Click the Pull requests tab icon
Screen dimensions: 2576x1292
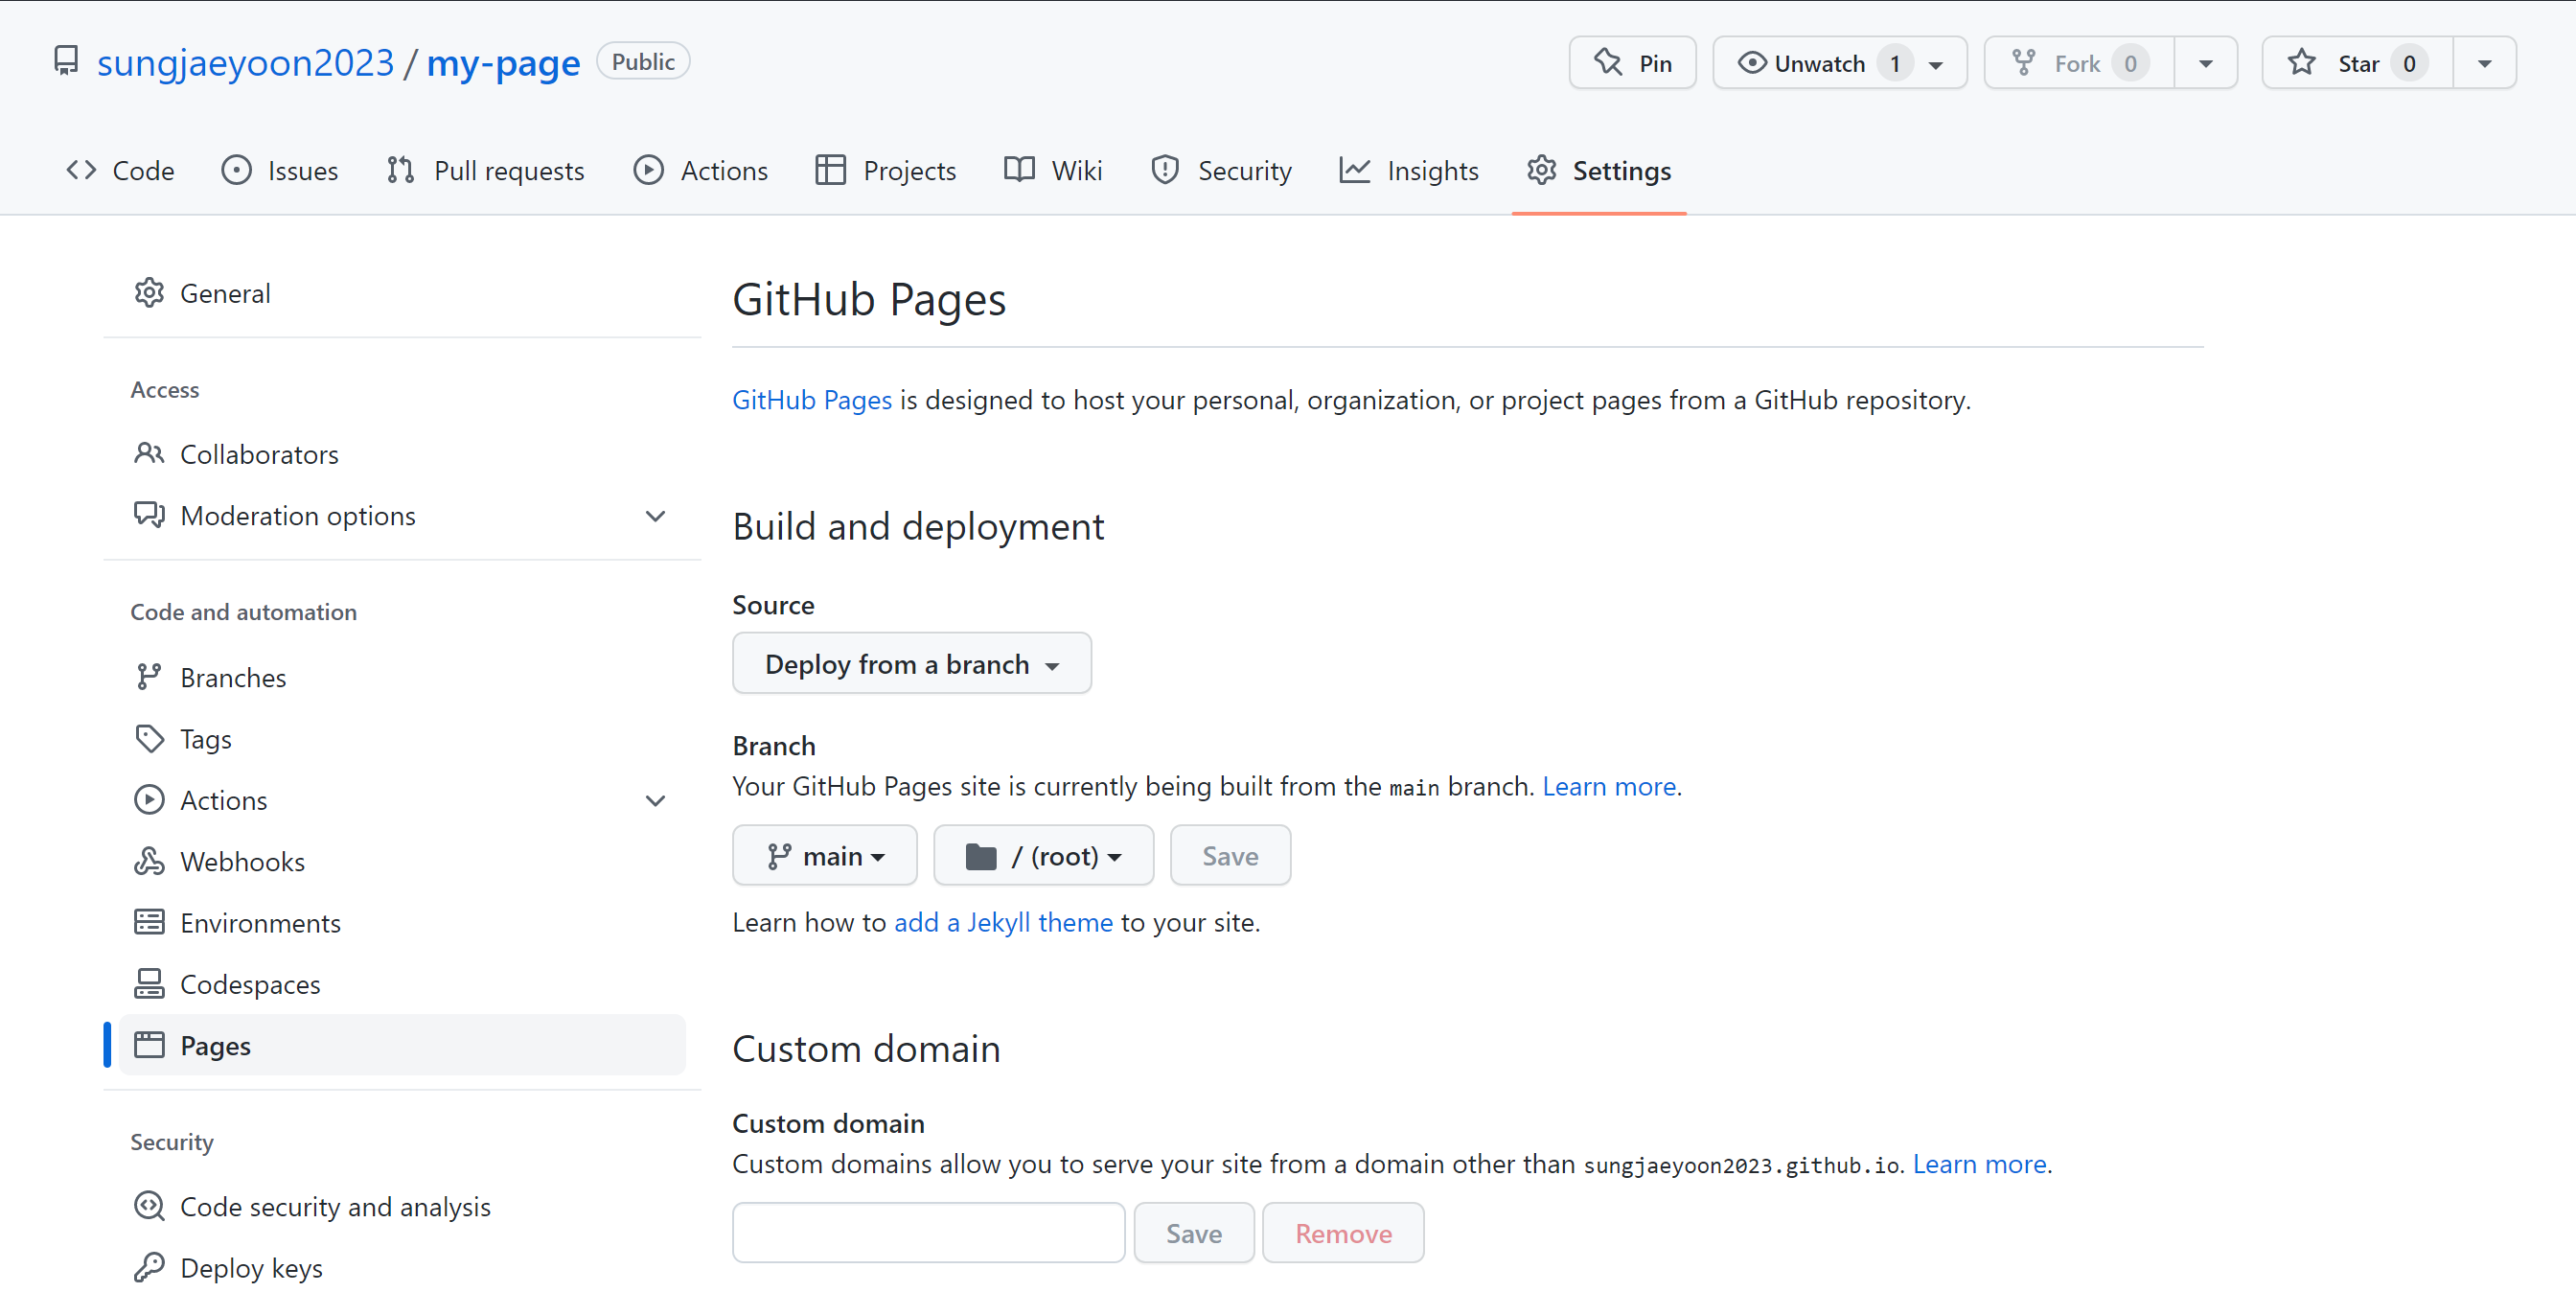(x=401, y=170)
